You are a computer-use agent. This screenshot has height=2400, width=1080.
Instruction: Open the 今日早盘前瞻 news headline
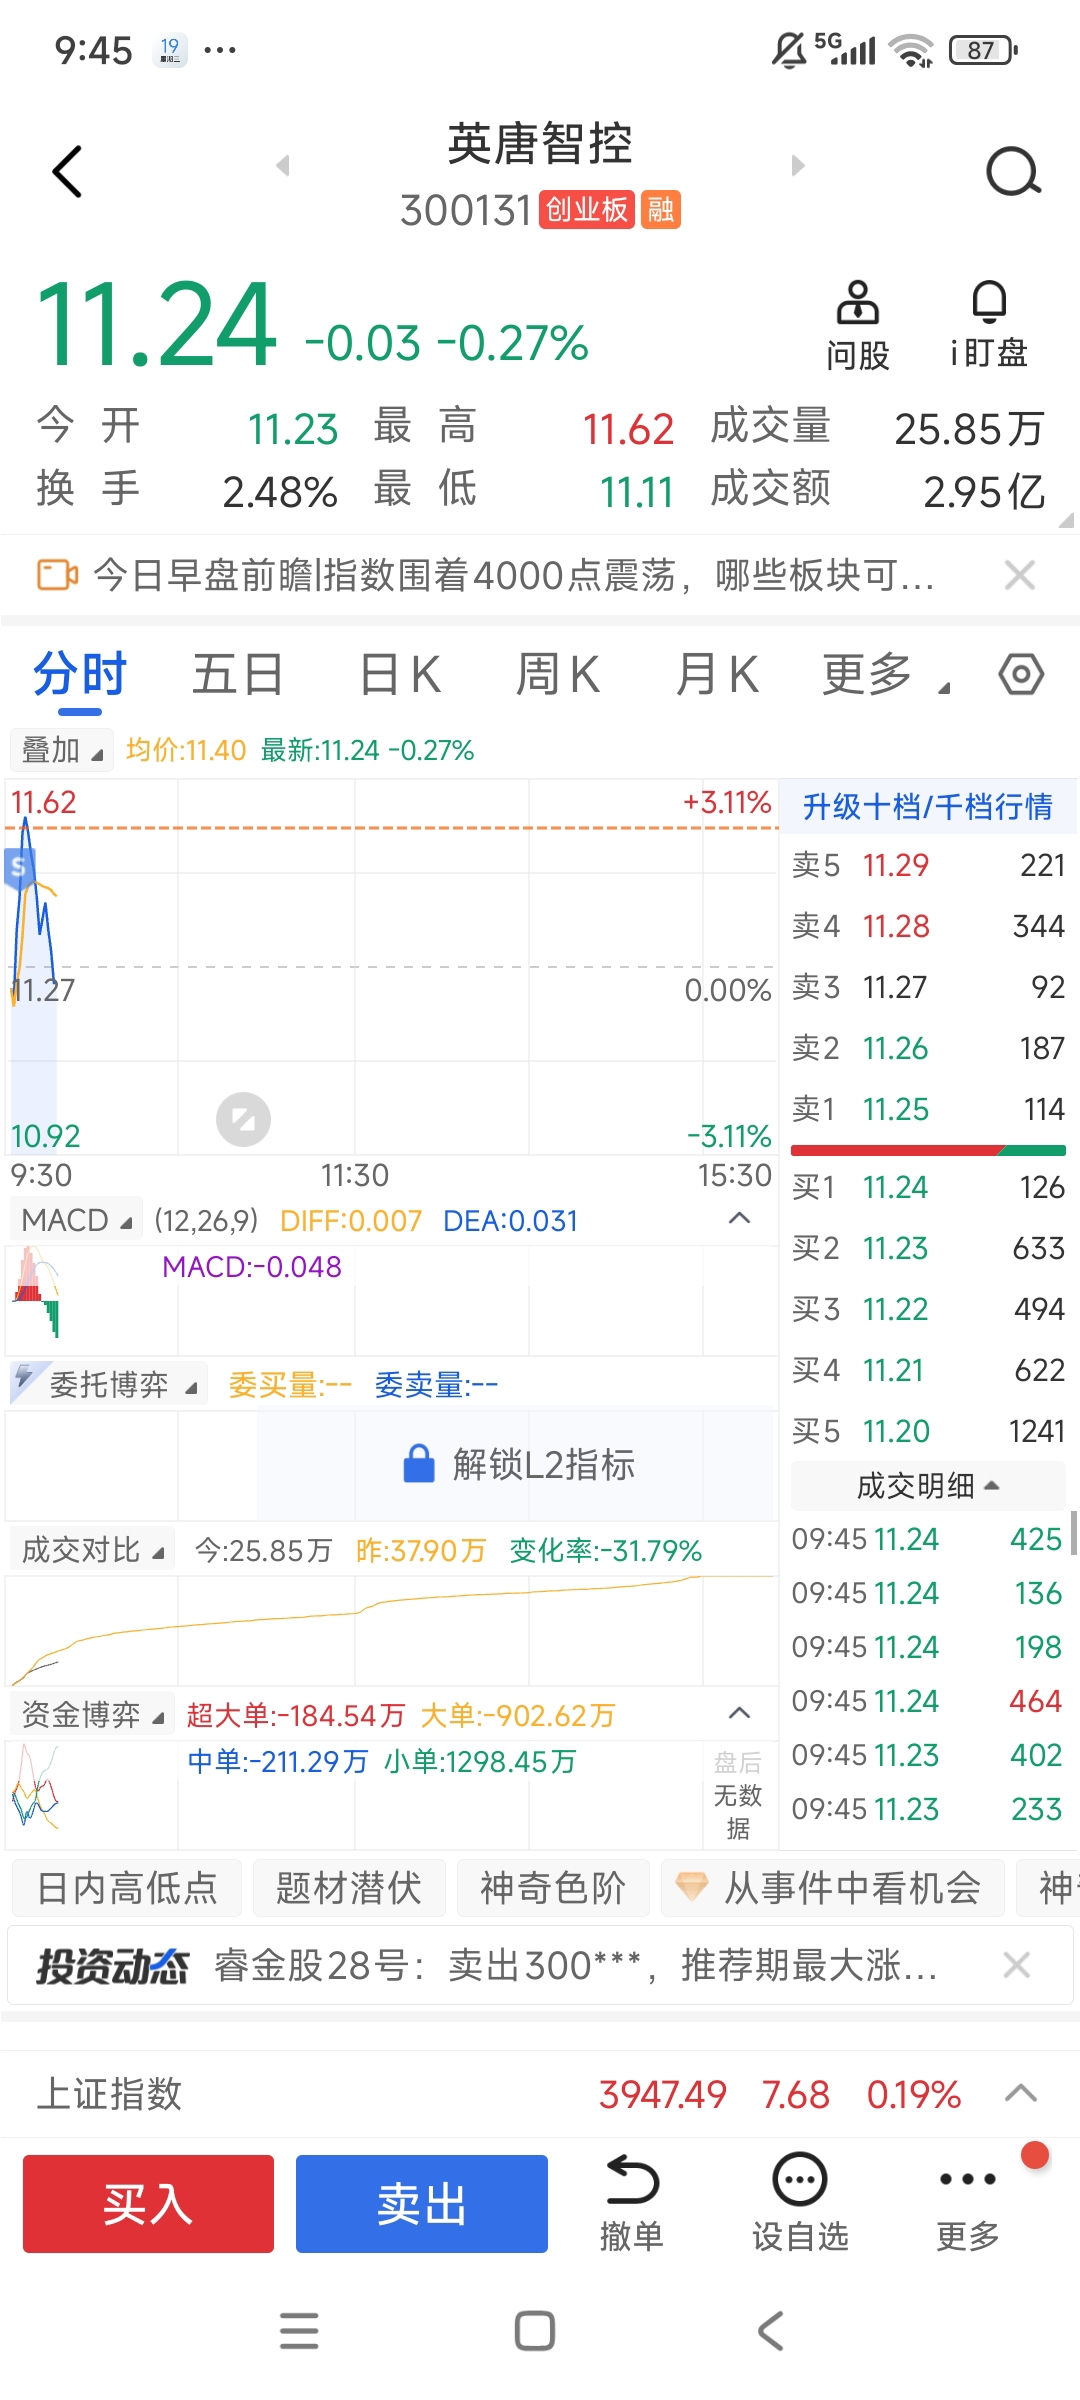point(514,575)
